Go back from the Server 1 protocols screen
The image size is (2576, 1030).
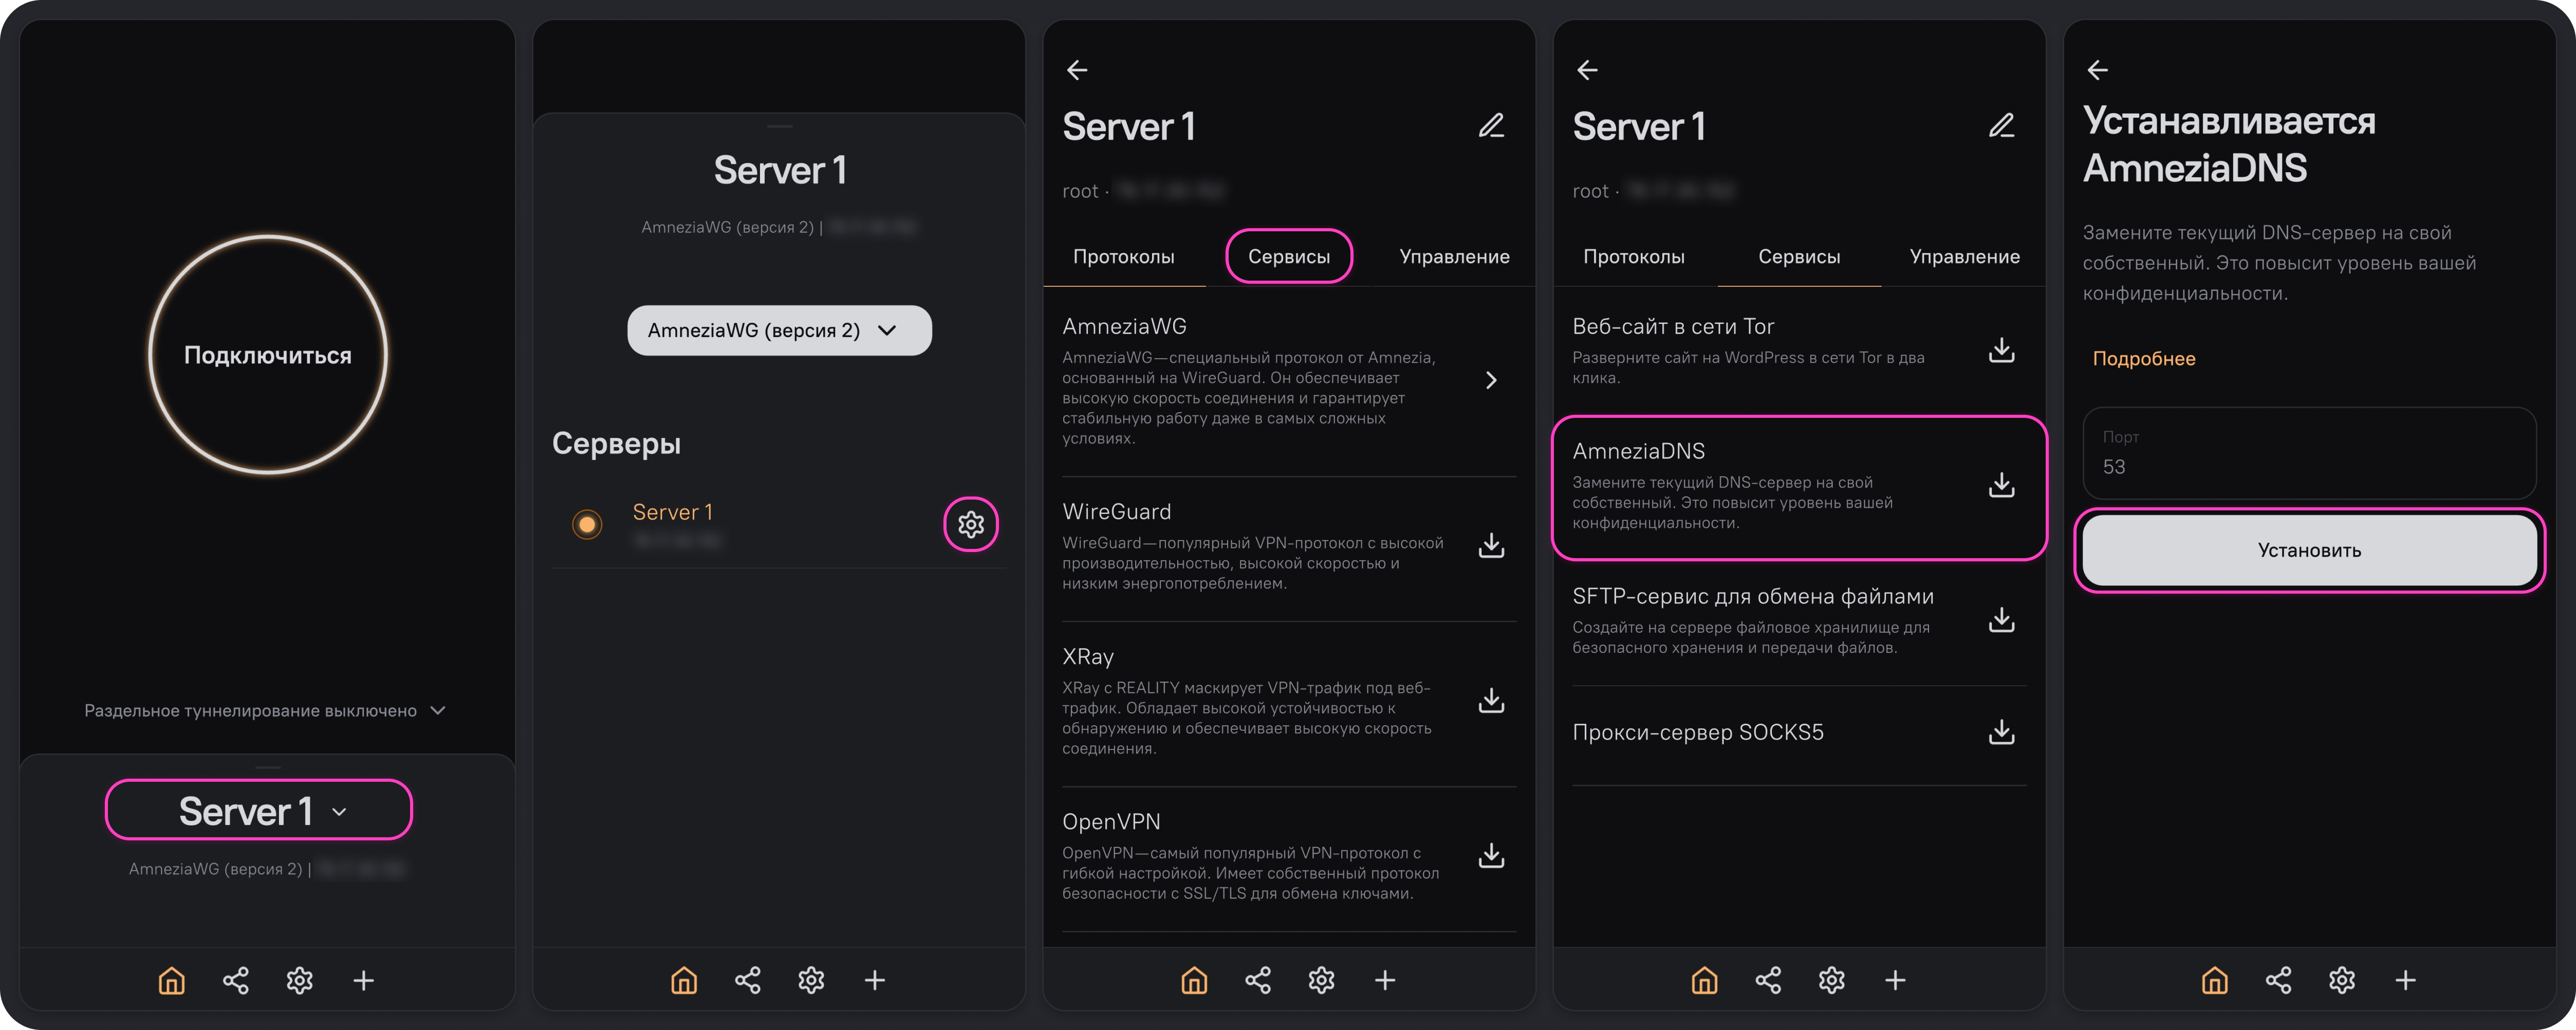[1077, 70]
